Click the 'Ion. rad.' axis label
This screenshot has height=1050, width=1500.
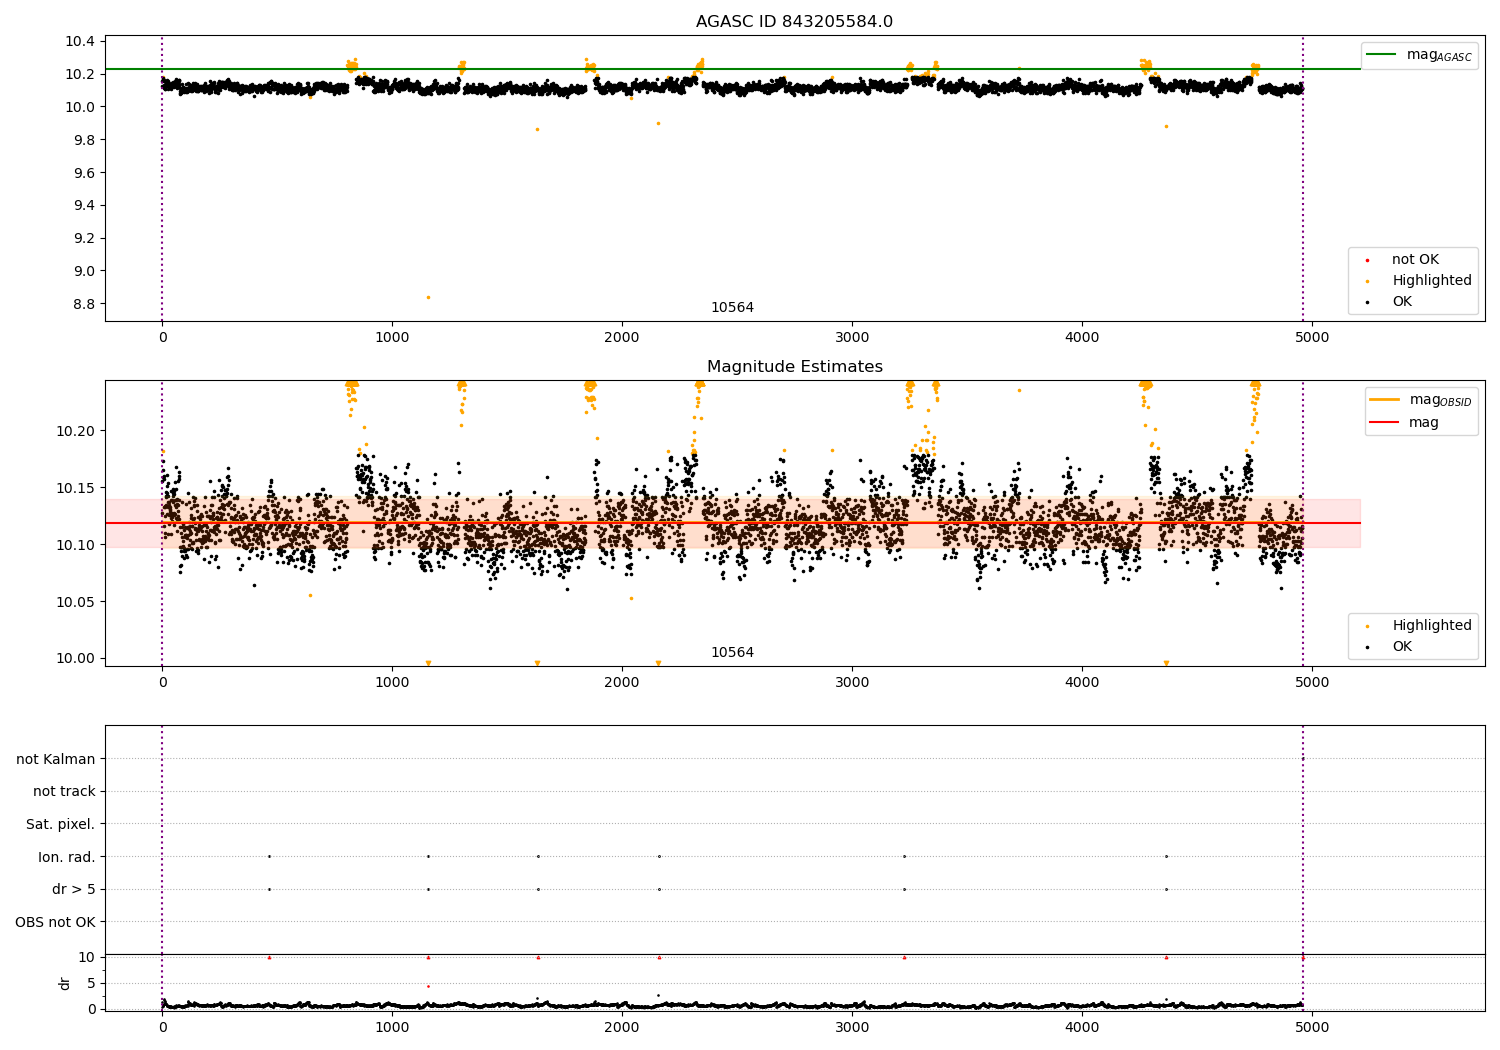[x=67, y=857]
